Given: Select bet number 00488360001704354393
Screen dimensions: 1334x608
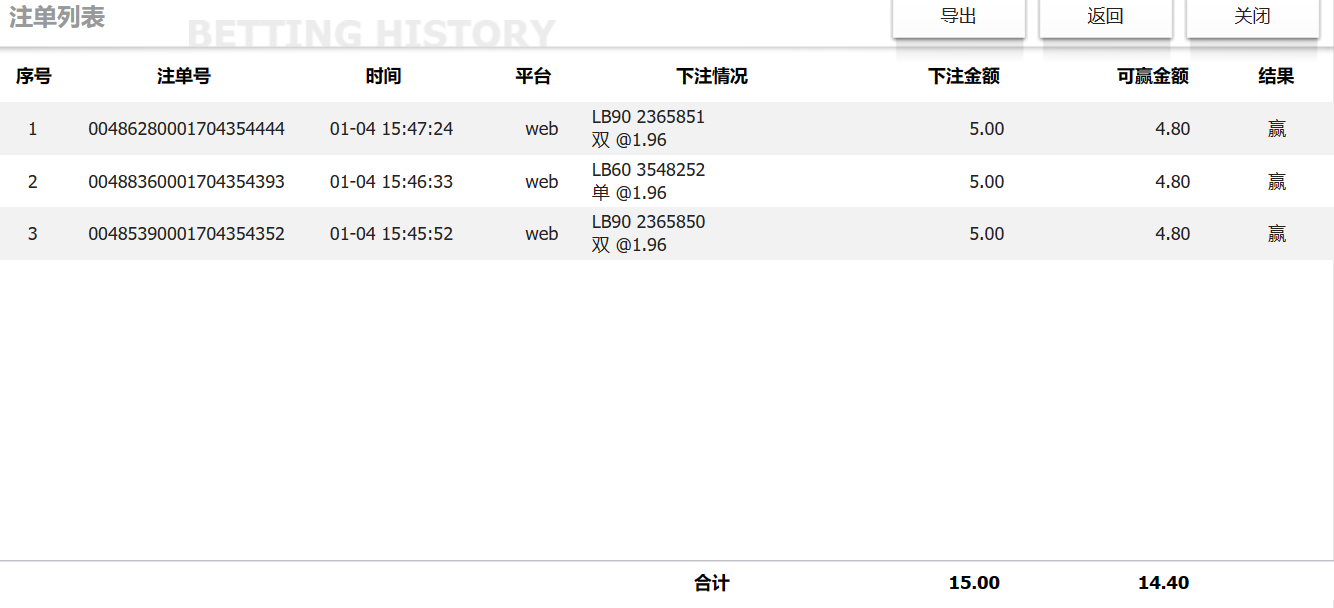Looking at the screenshot, I should (x=186, y=182).
